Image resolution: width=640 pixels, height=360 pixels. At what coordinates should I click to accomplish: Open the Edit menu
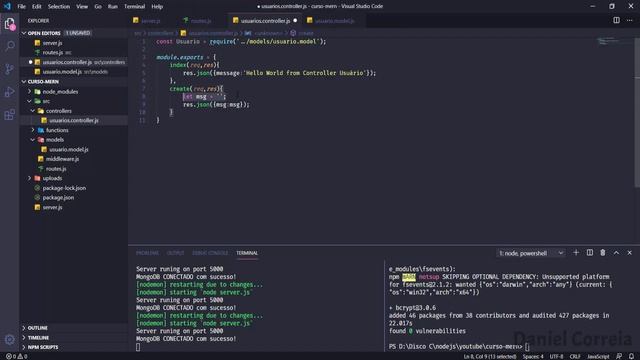tap(37, 7)
